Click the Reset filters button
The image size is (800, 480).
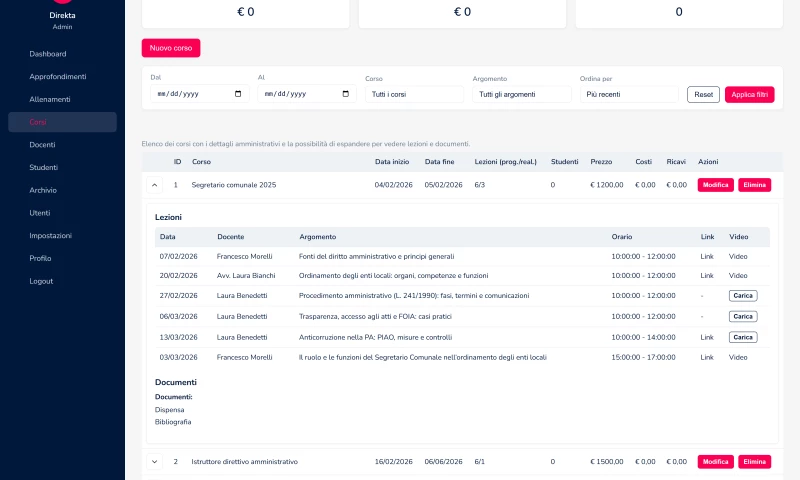coord(704,94)
